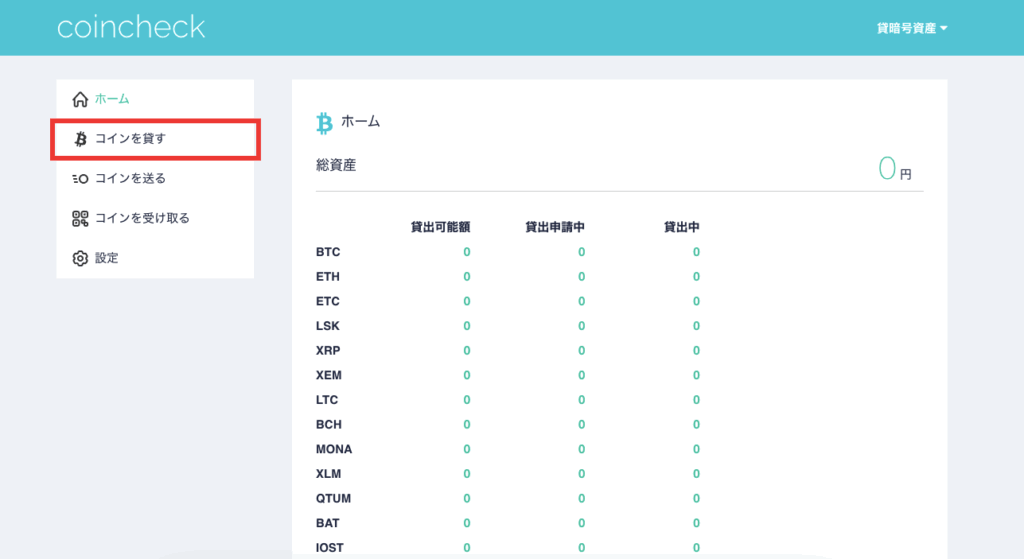Click the ETH row label
The width and height of the screenshot is (1024, 559).
point(328,277)
